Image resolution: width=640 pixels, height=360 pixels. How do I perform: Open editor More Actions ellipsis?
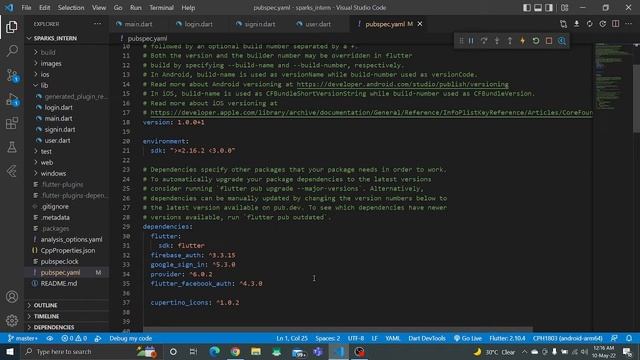click(x=629, y=24)
